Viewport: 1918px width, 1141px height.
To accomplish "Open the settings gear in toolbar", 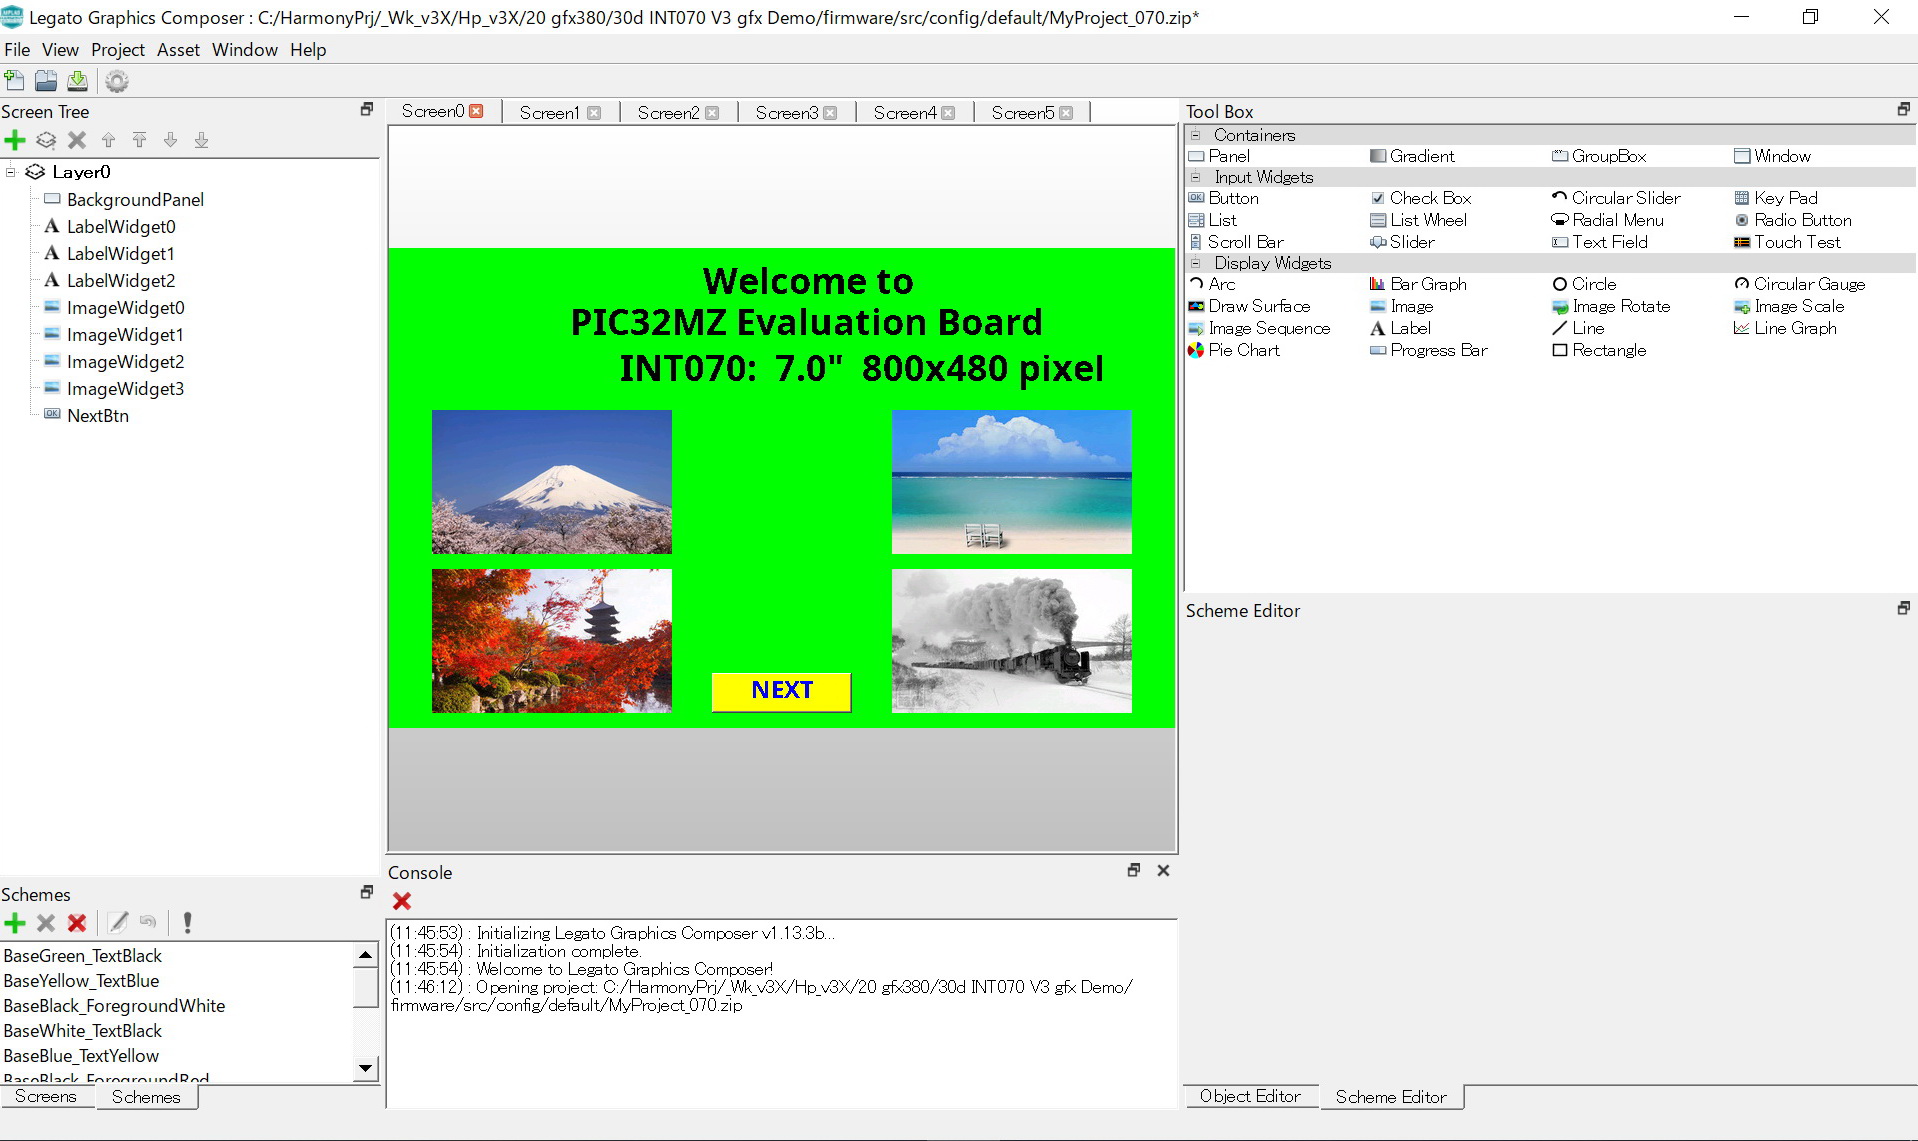I will 117,81.
